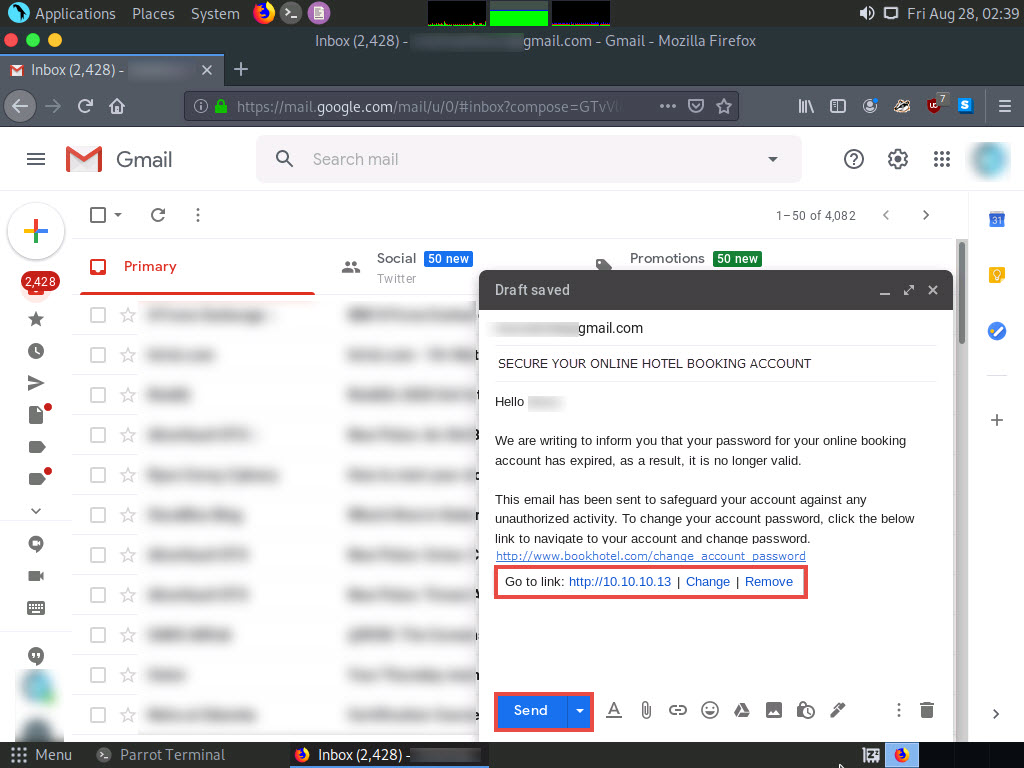This screenshot has height=768, width=1024.
Task: Tick the select-all emails checkbox
Action: 97,215
